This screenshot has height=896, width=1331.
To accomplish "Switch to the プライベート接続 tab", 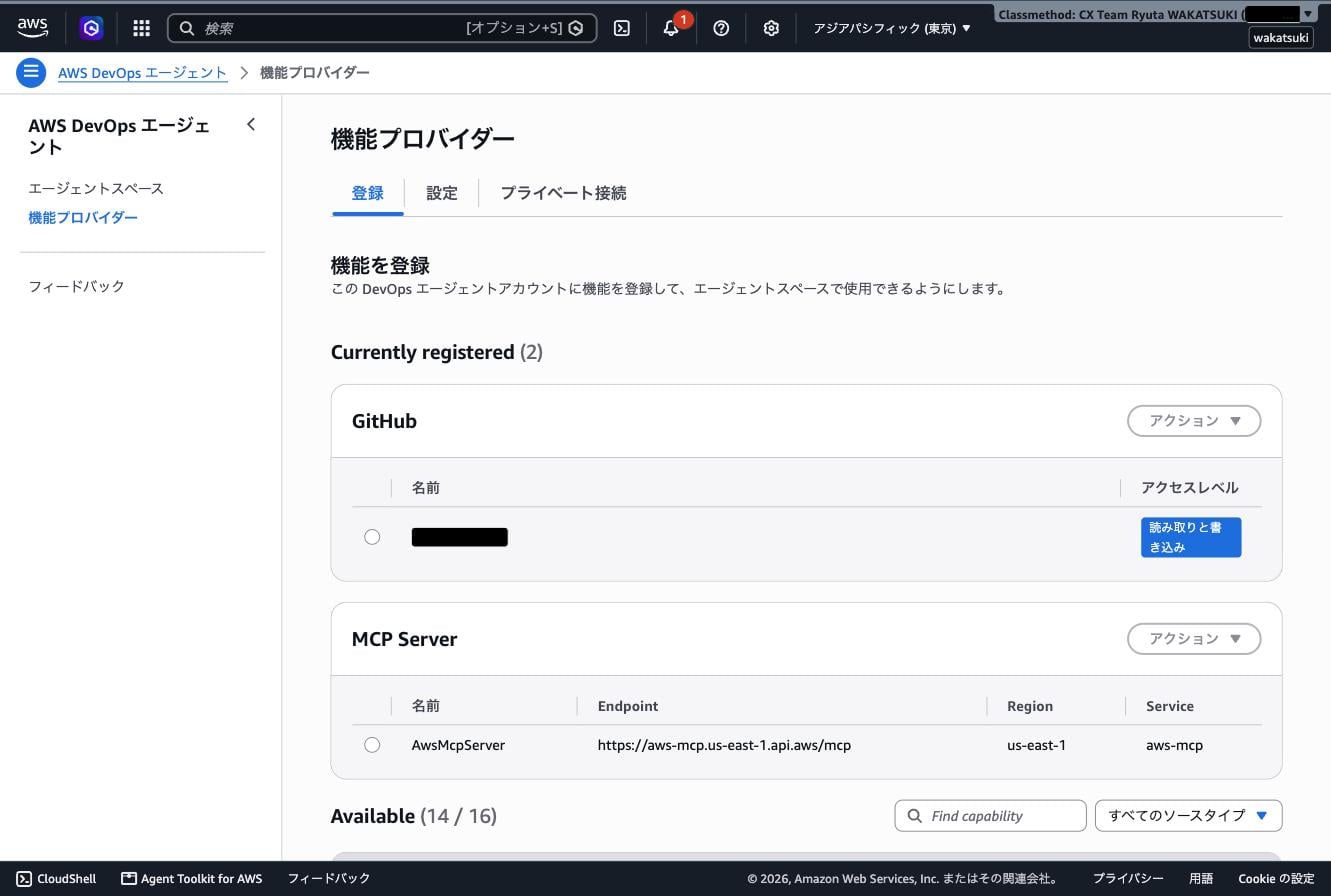I will tap(563, 193).
